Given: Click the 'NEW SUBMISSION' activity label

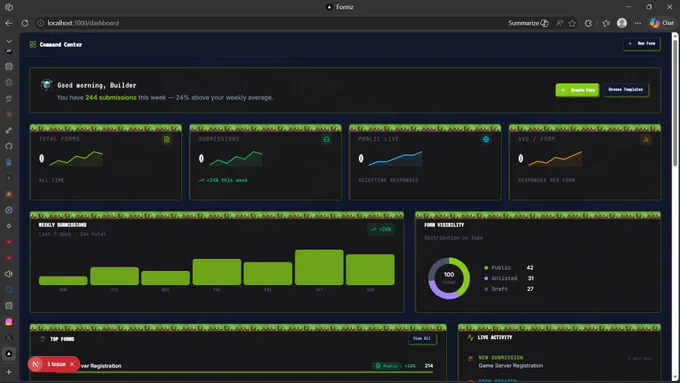Looking at the screenshot, I should pos(500,357).
